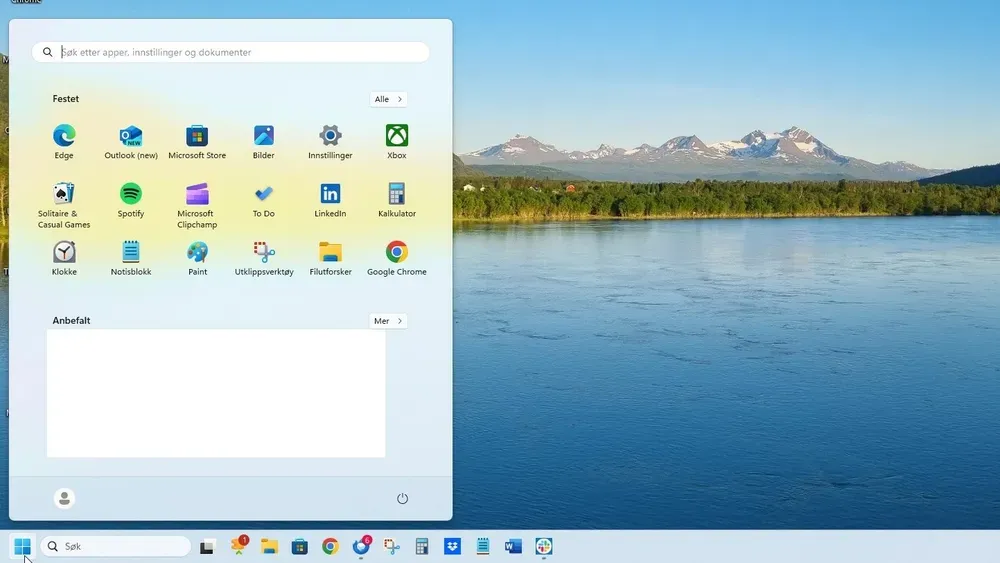Launch Spotify from the Start menu

(x=131, y=195)
